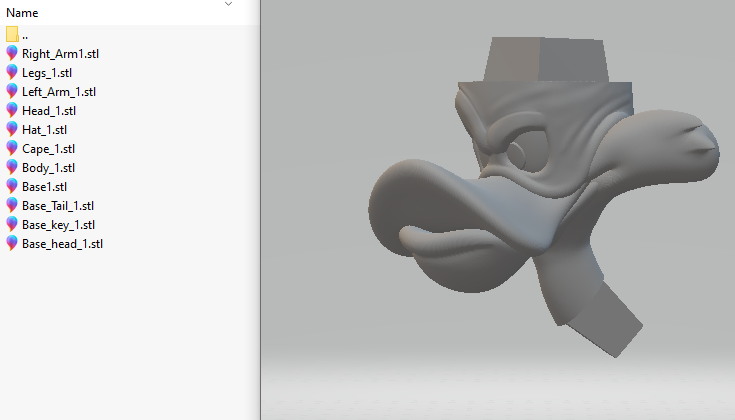This screenshot has height=420, width=735.
Task: Click the Right_Arm1.stl file icon
Action: coord(12,53)
